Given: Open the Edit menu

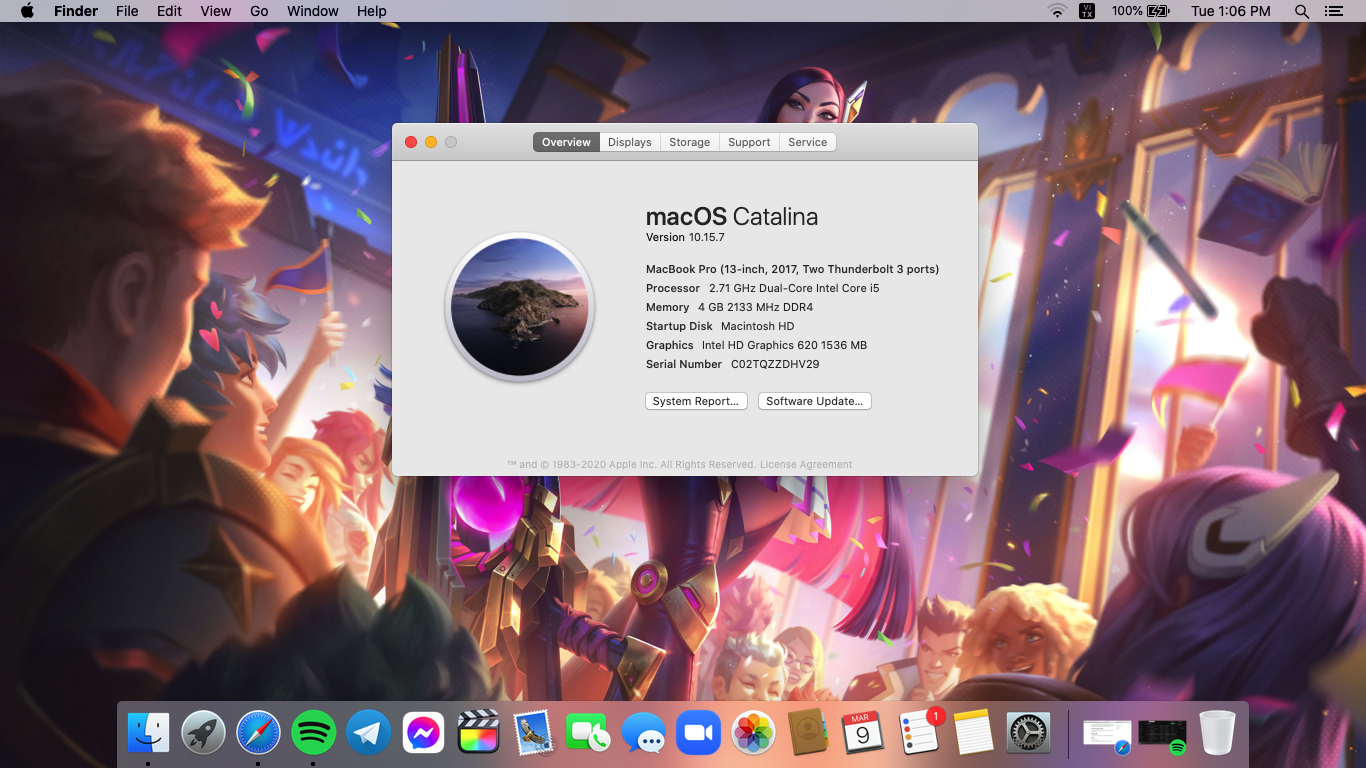Looking at the screenshot, I should [169, 11].
